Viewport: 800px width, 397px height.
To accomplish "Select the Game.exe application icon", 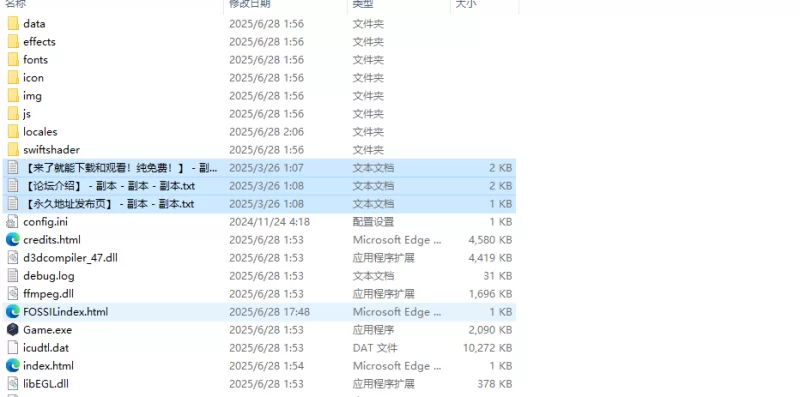I will (x=13, y=330).
